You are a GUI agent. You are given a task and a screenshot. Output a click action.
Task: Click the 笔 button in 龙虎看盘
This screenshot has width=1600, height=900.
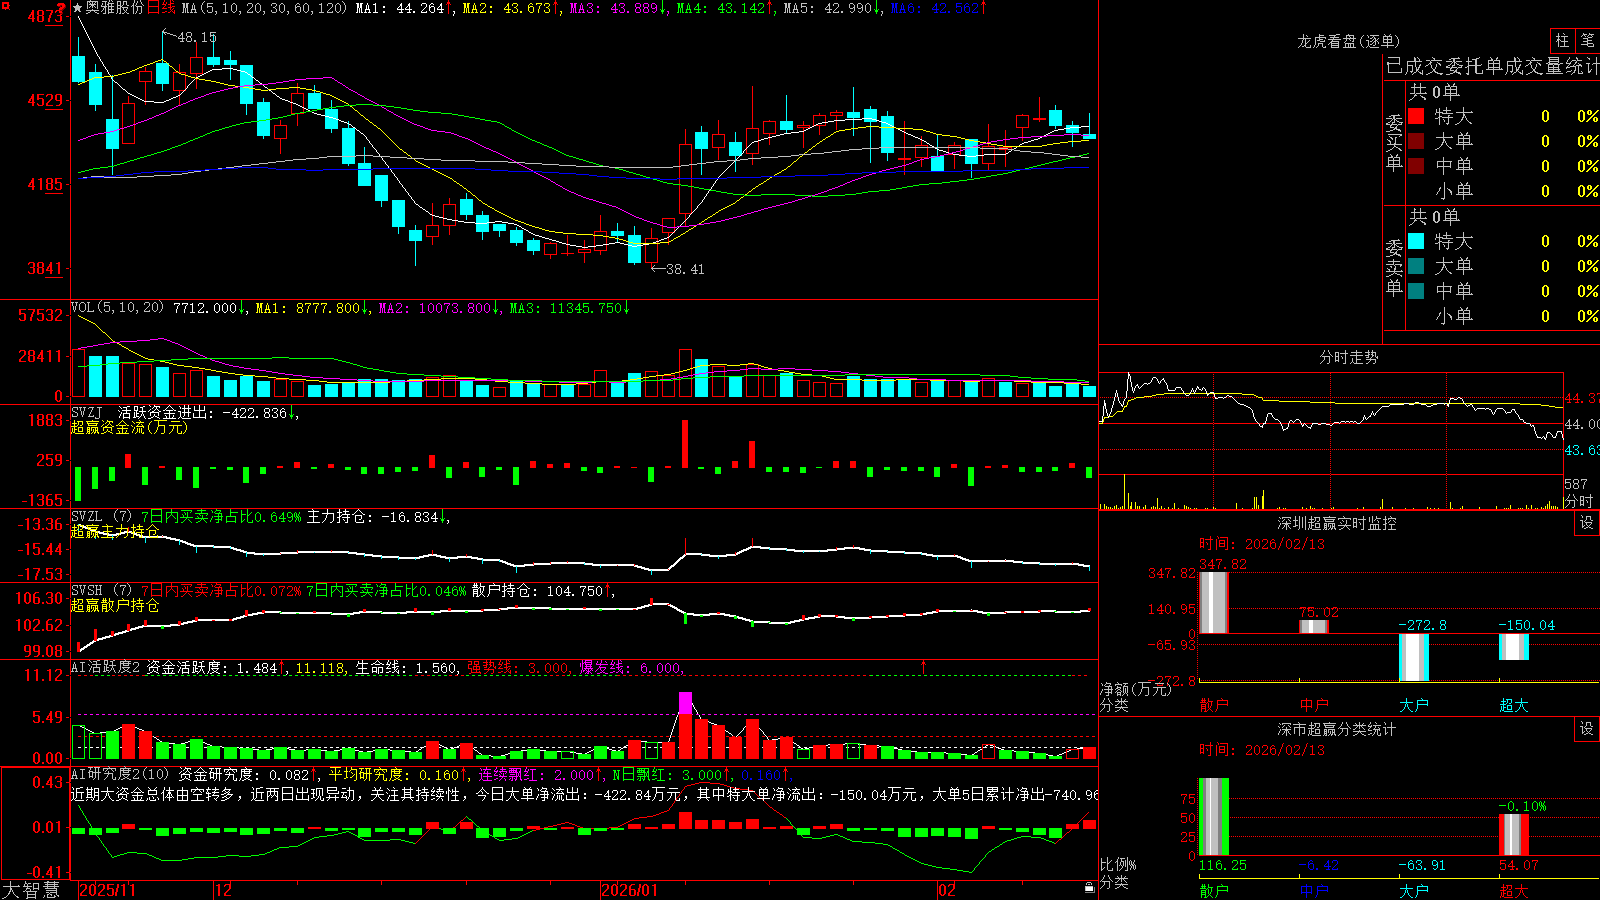(x=1587, y=40)
